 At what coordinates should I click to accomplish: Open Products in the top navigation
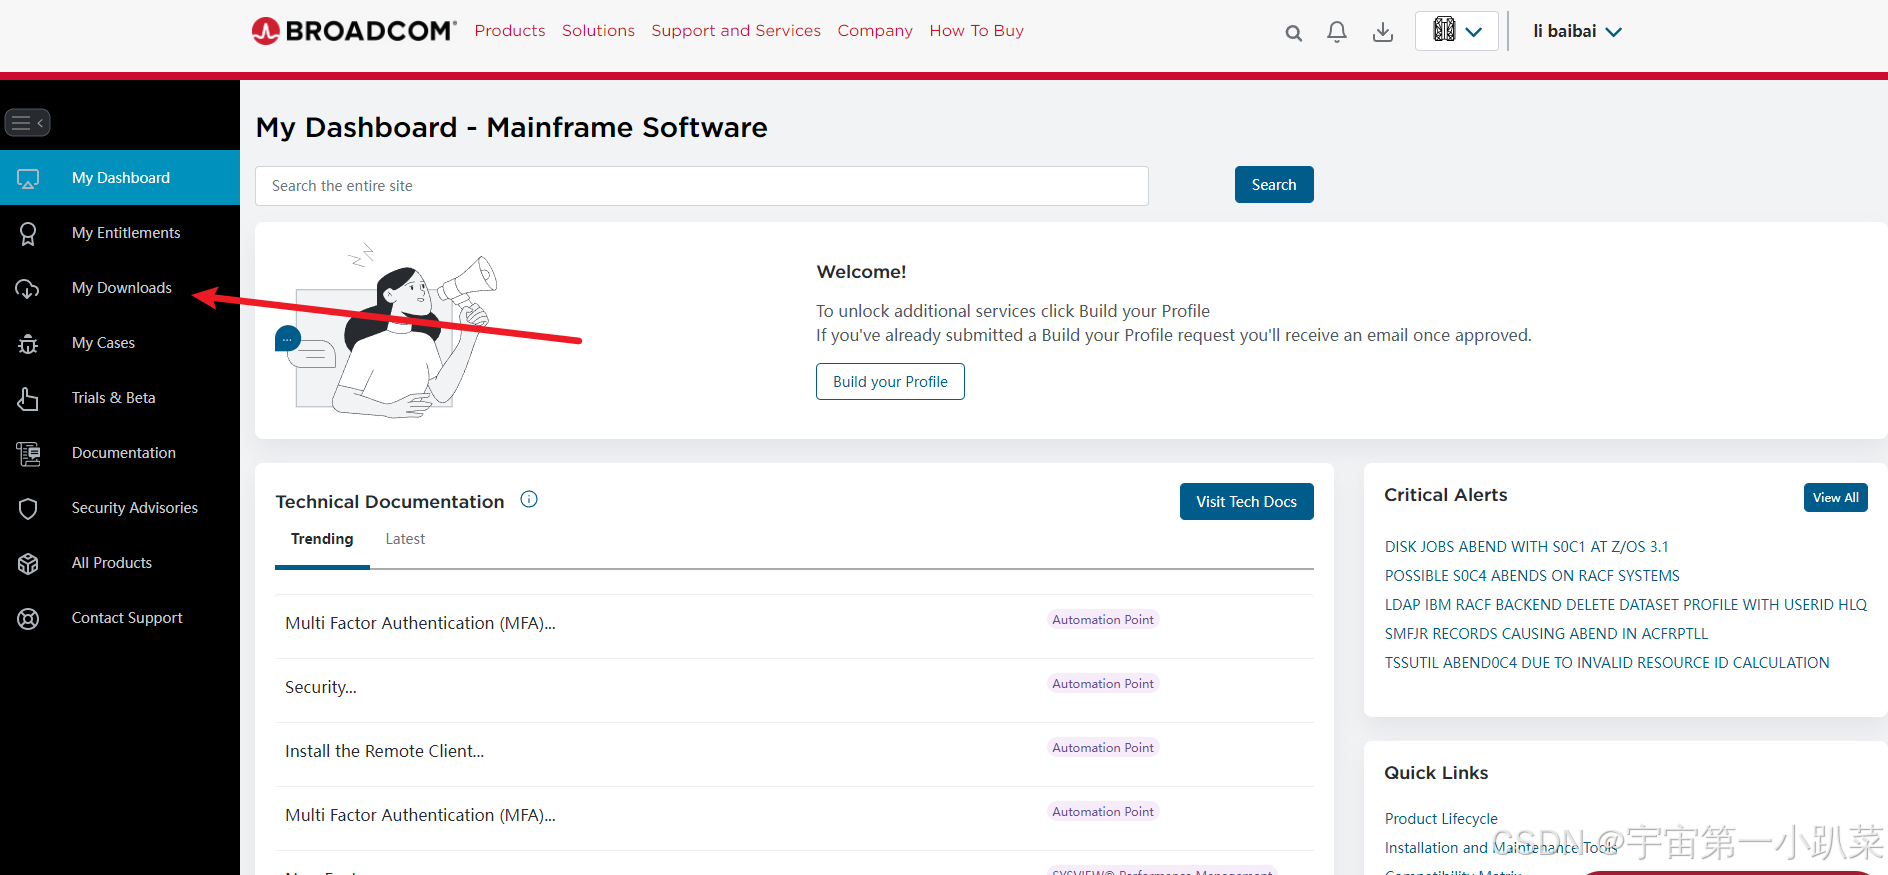pyautogui.click(x=510, y=31)
